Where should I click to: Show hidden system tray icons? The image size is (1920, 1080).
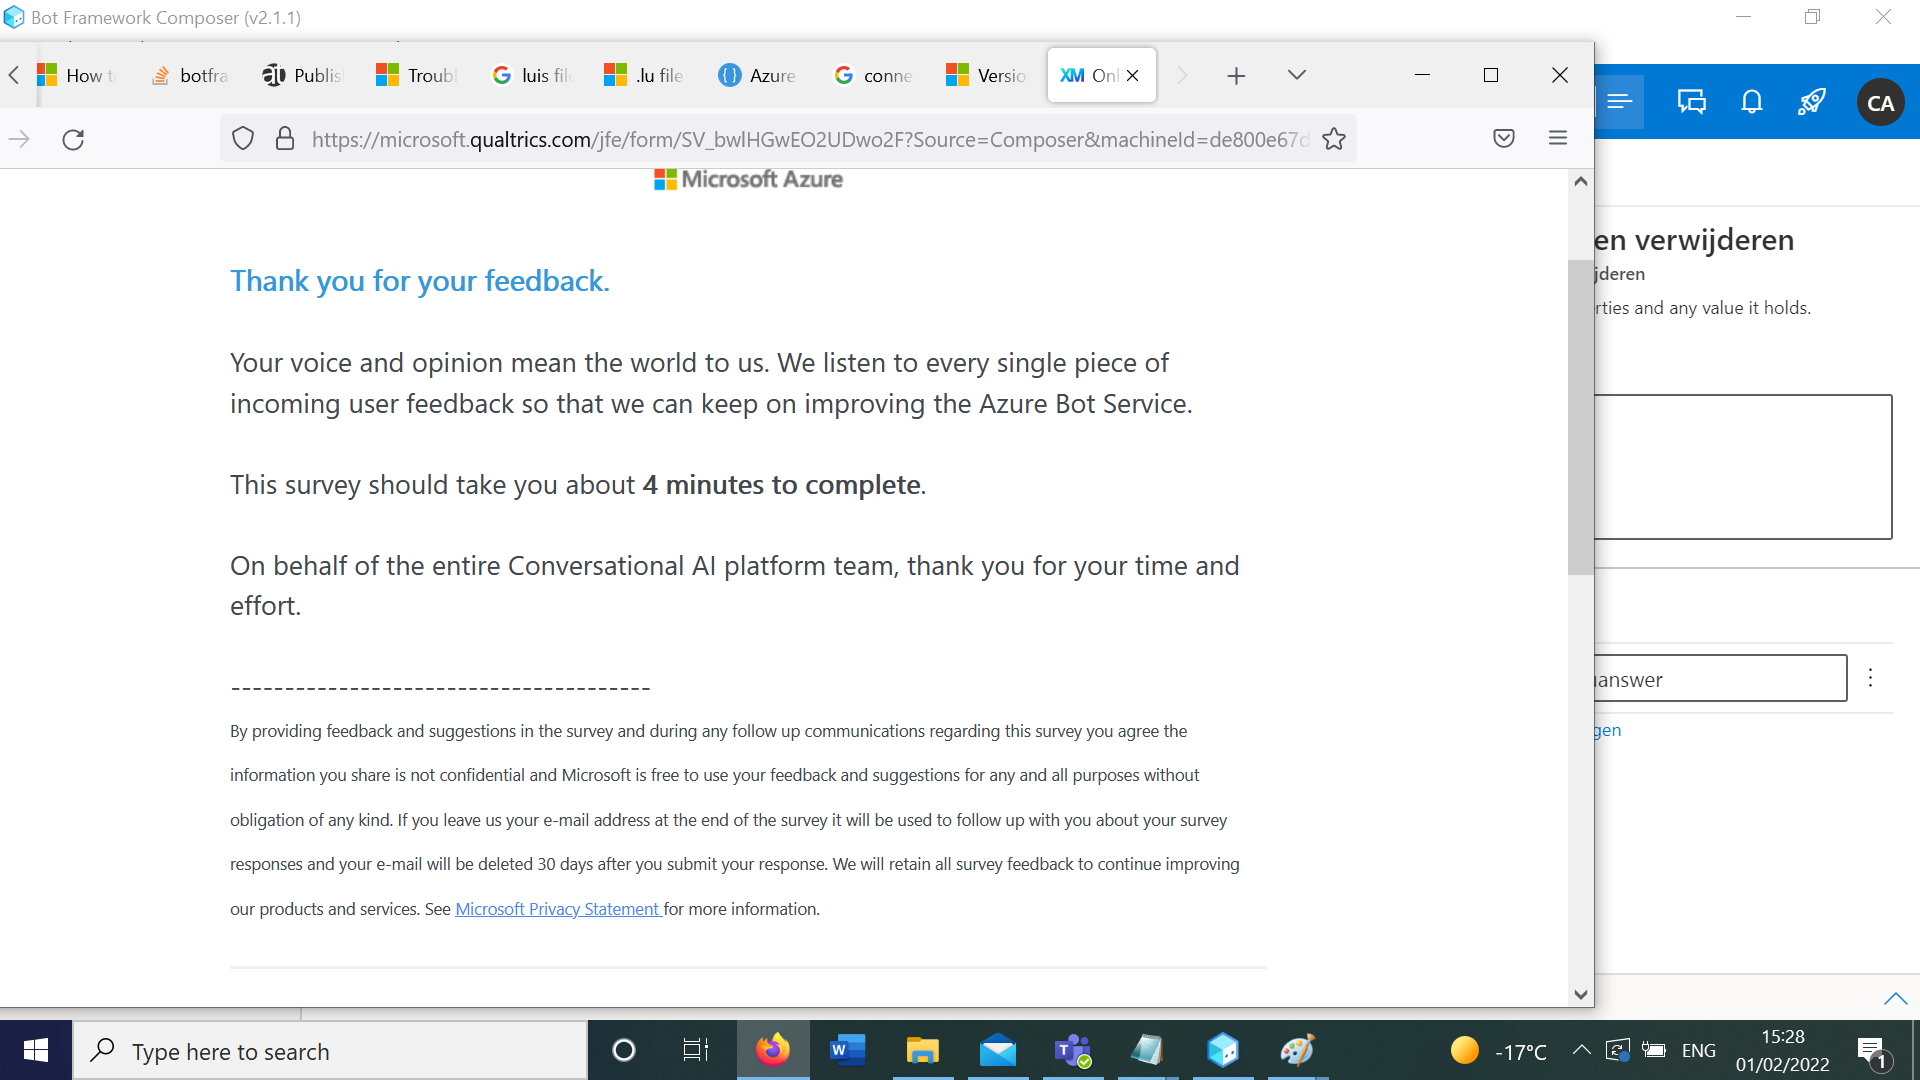pyautogui.click(x=1581, y=1050)
